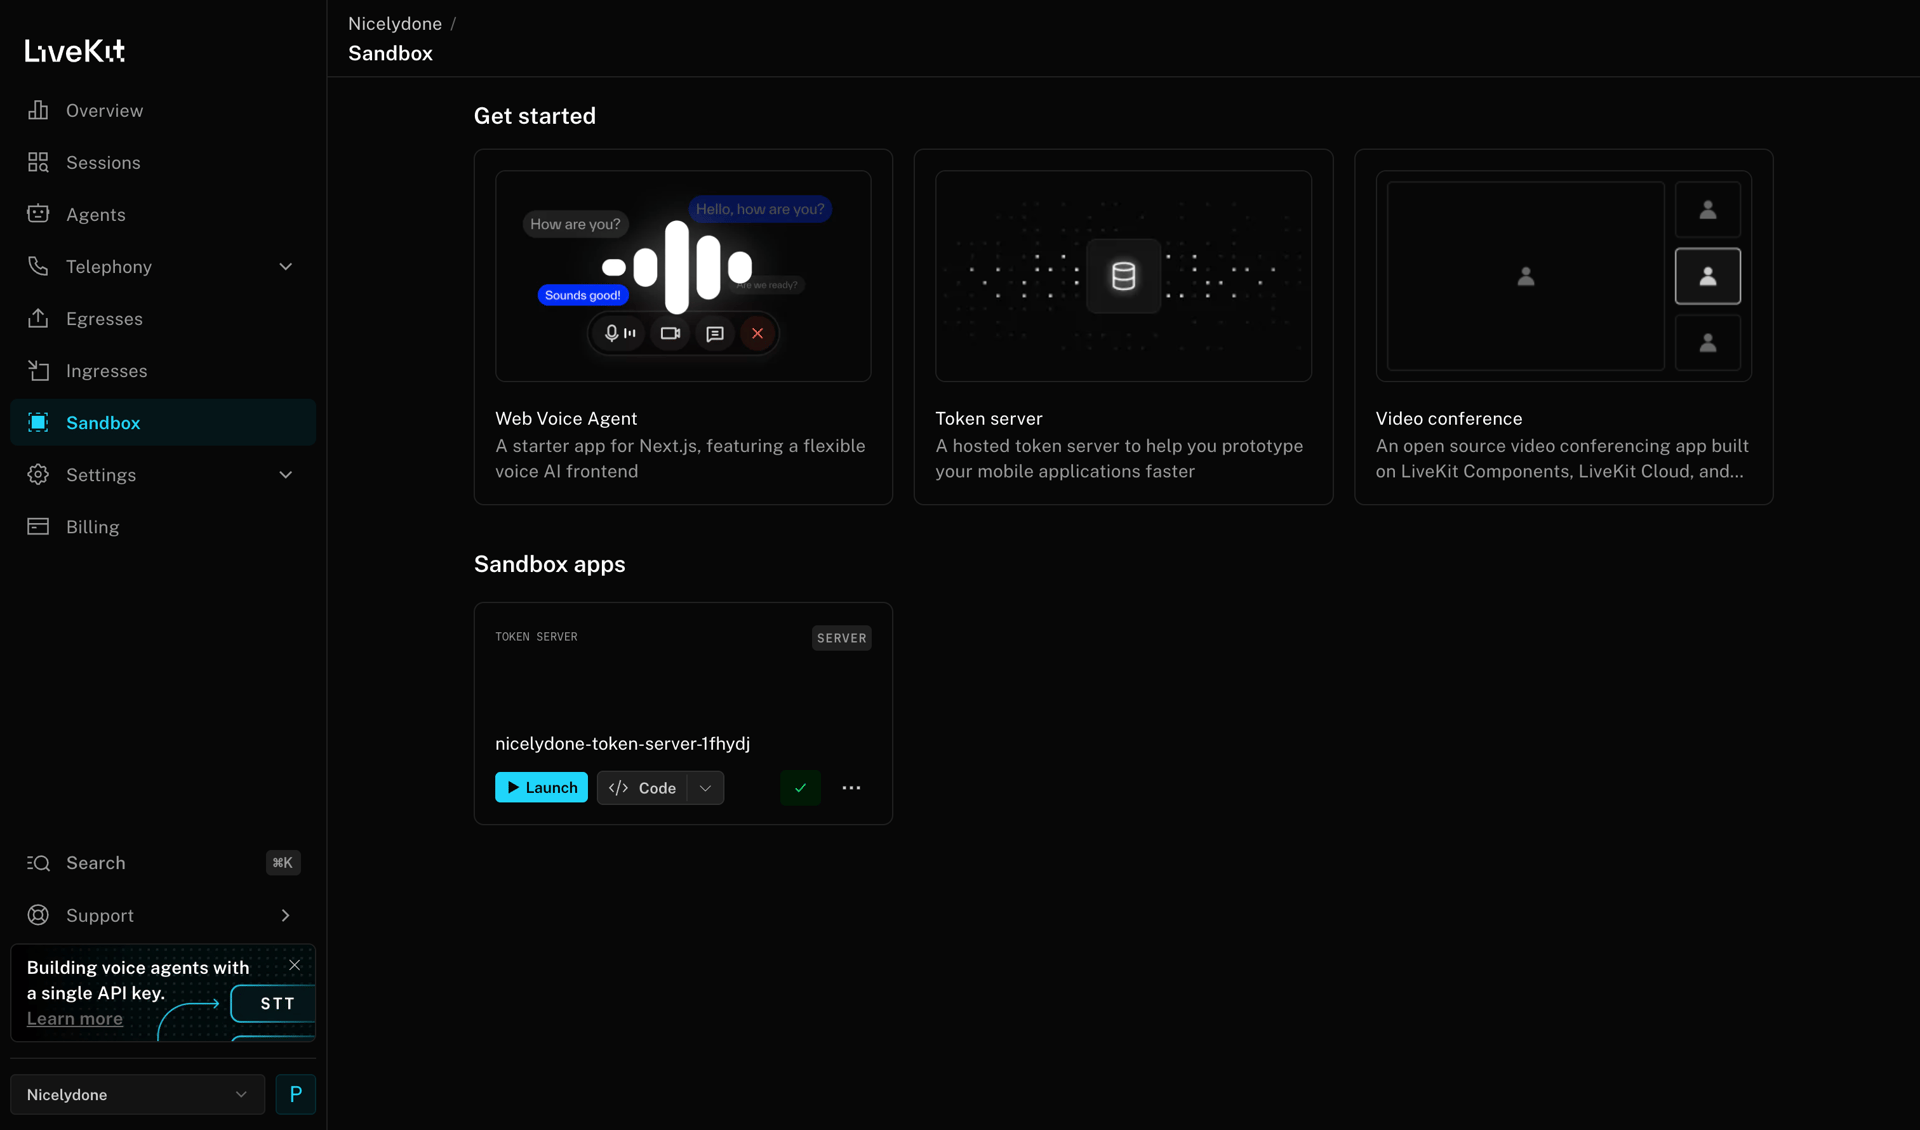Dismiss the voice agents promo banner
This screenshot has width=1920, height=1130.
[x=294, y=965]
